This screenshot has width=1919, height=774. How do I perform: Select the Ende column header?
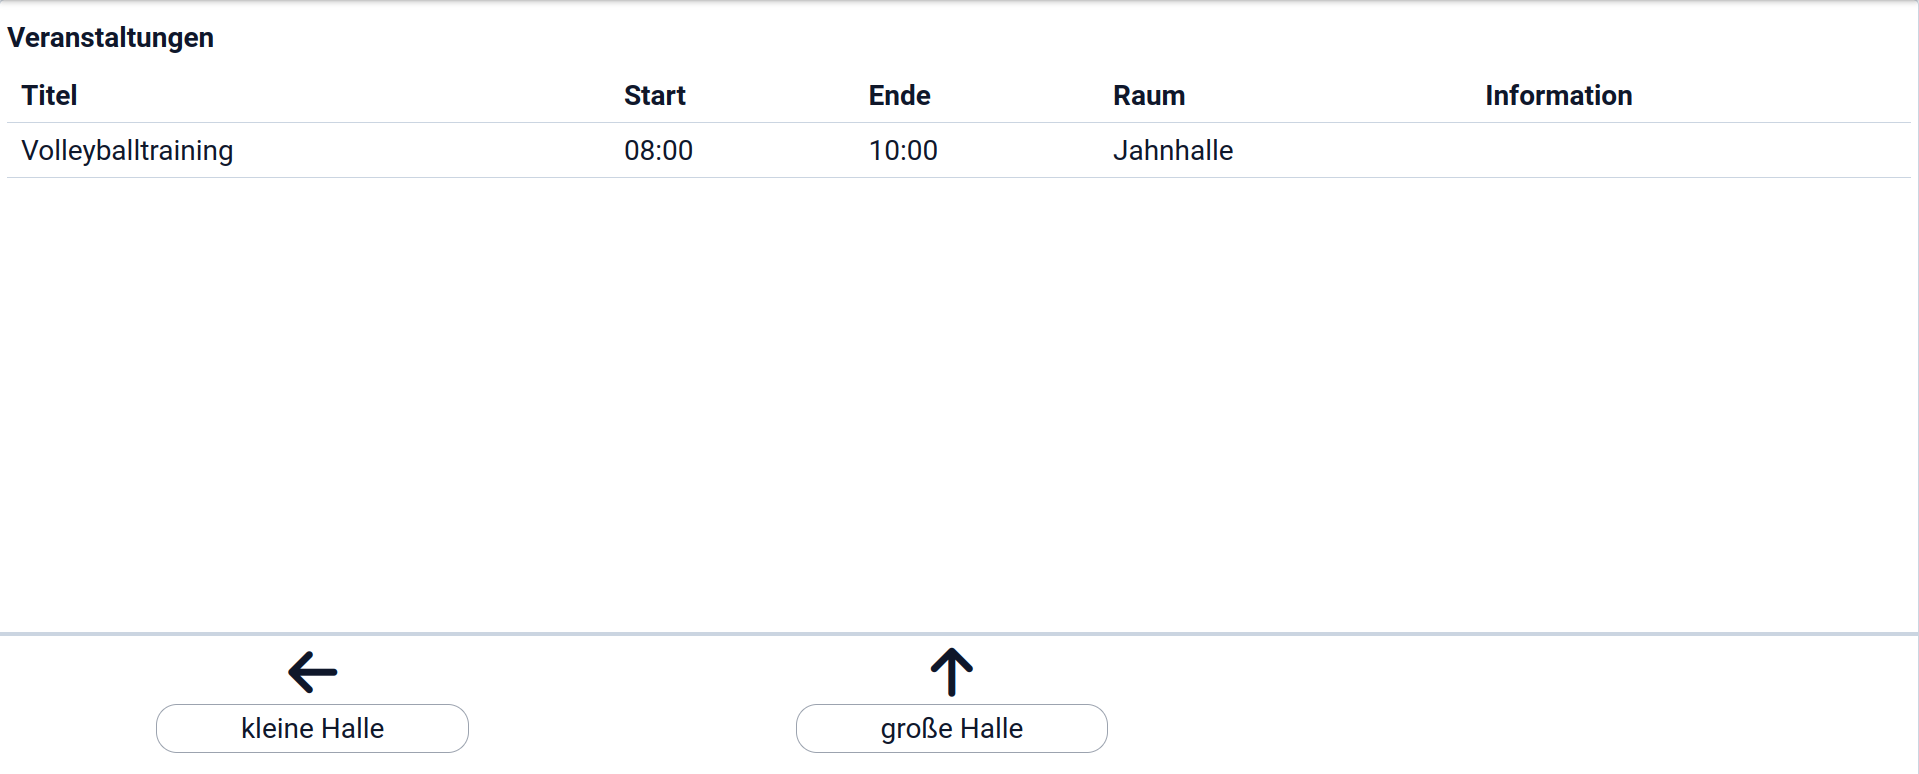click(x=899, y=96)
